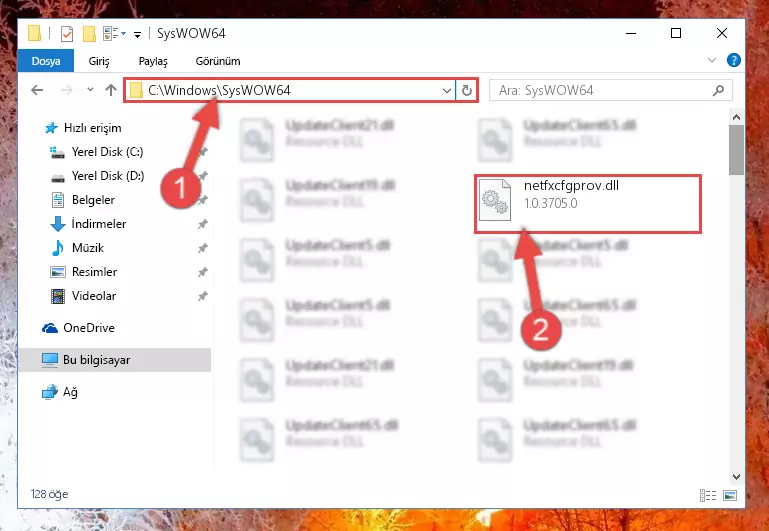The height and width of the screenshot is (531, 769).
Task: Open Belgeler folder in sidebar
Action: (93, 200)
